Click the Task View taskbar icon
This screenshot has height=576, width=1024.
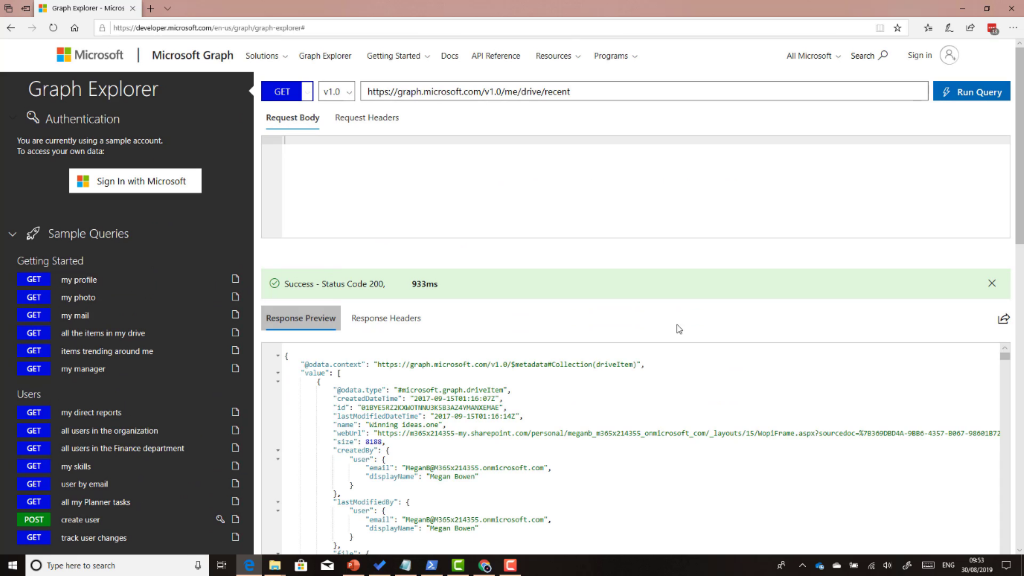(x=221, y=566)
